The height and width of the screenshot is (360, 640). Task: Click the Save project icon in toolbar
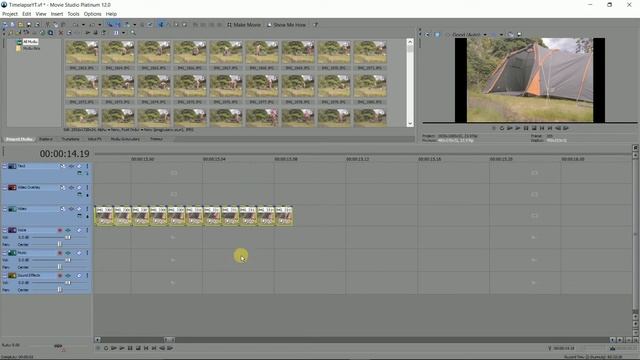(29, 25)
